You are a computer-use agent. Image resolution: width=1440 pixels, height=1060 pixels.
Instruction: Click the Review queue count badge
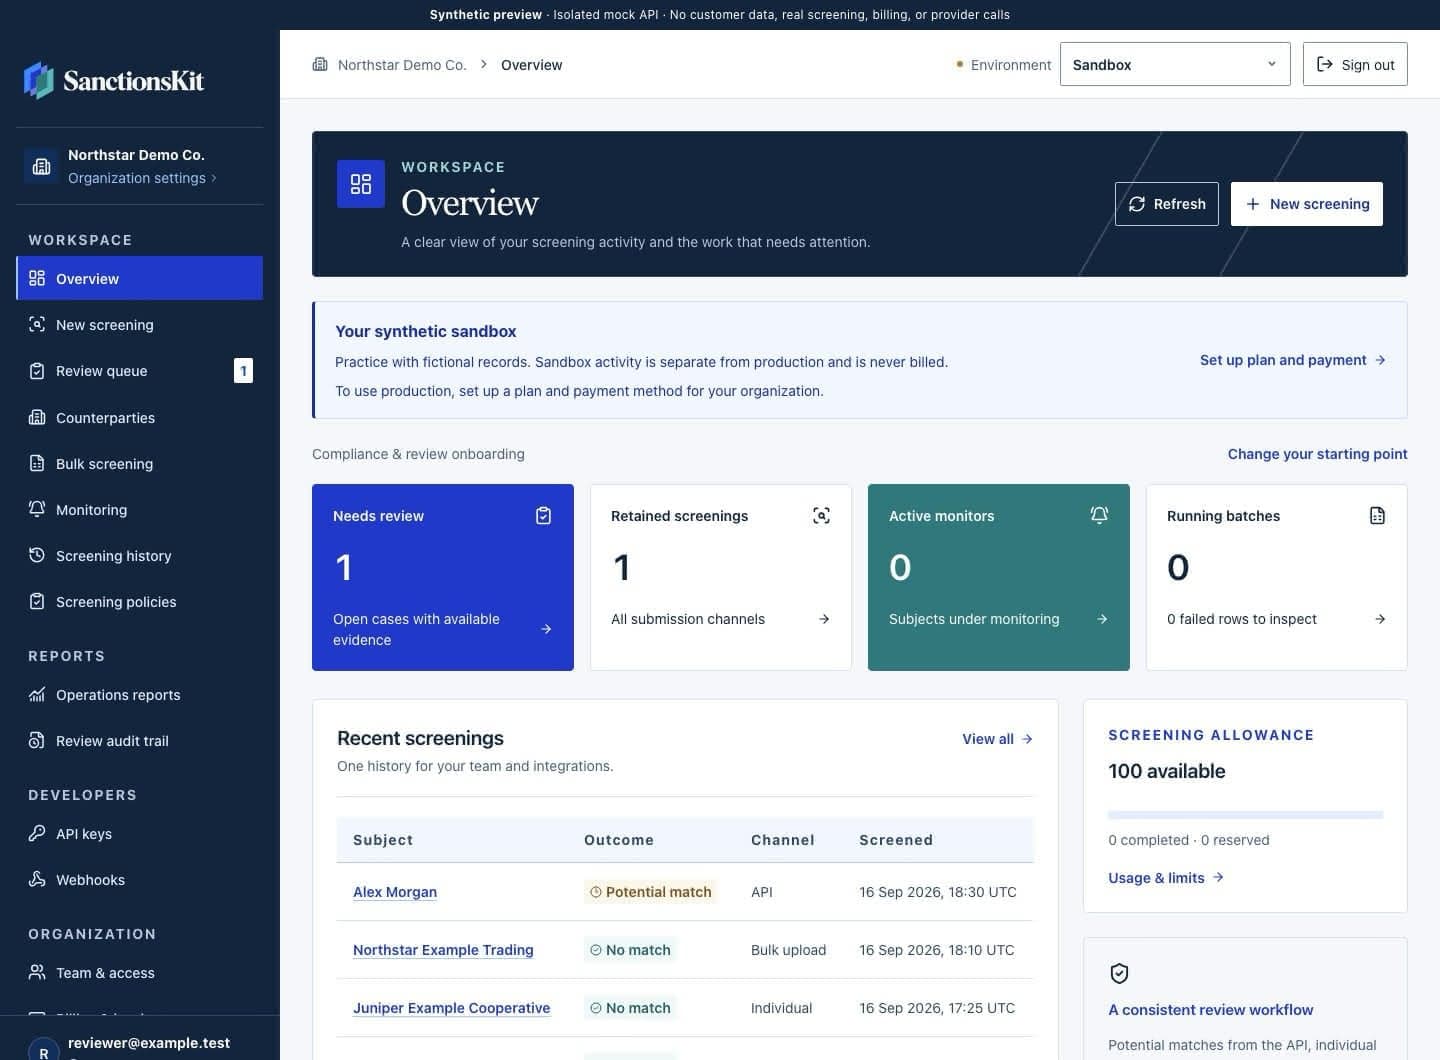(x=243, y=371)
